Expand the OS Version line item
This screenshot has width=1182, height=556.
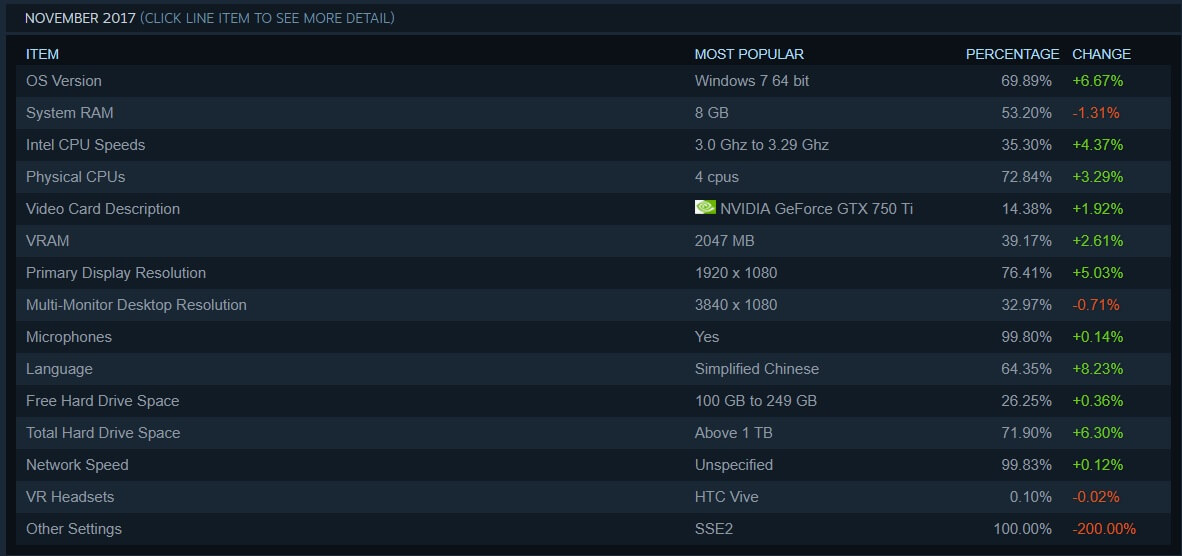[64, 81]
